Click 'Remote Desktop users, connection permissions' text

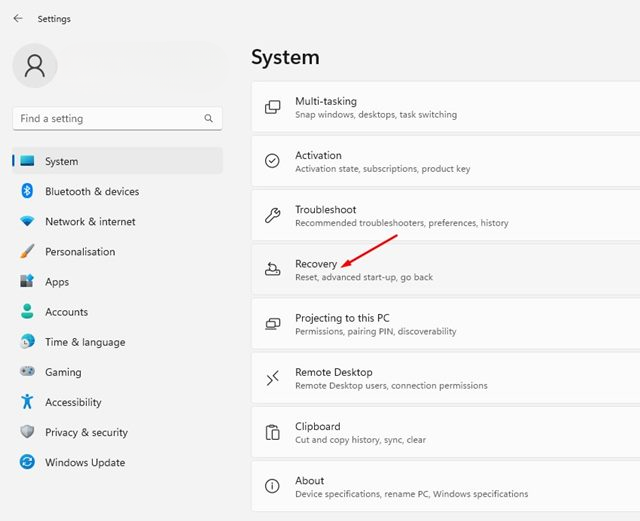(x=391, y=385)
